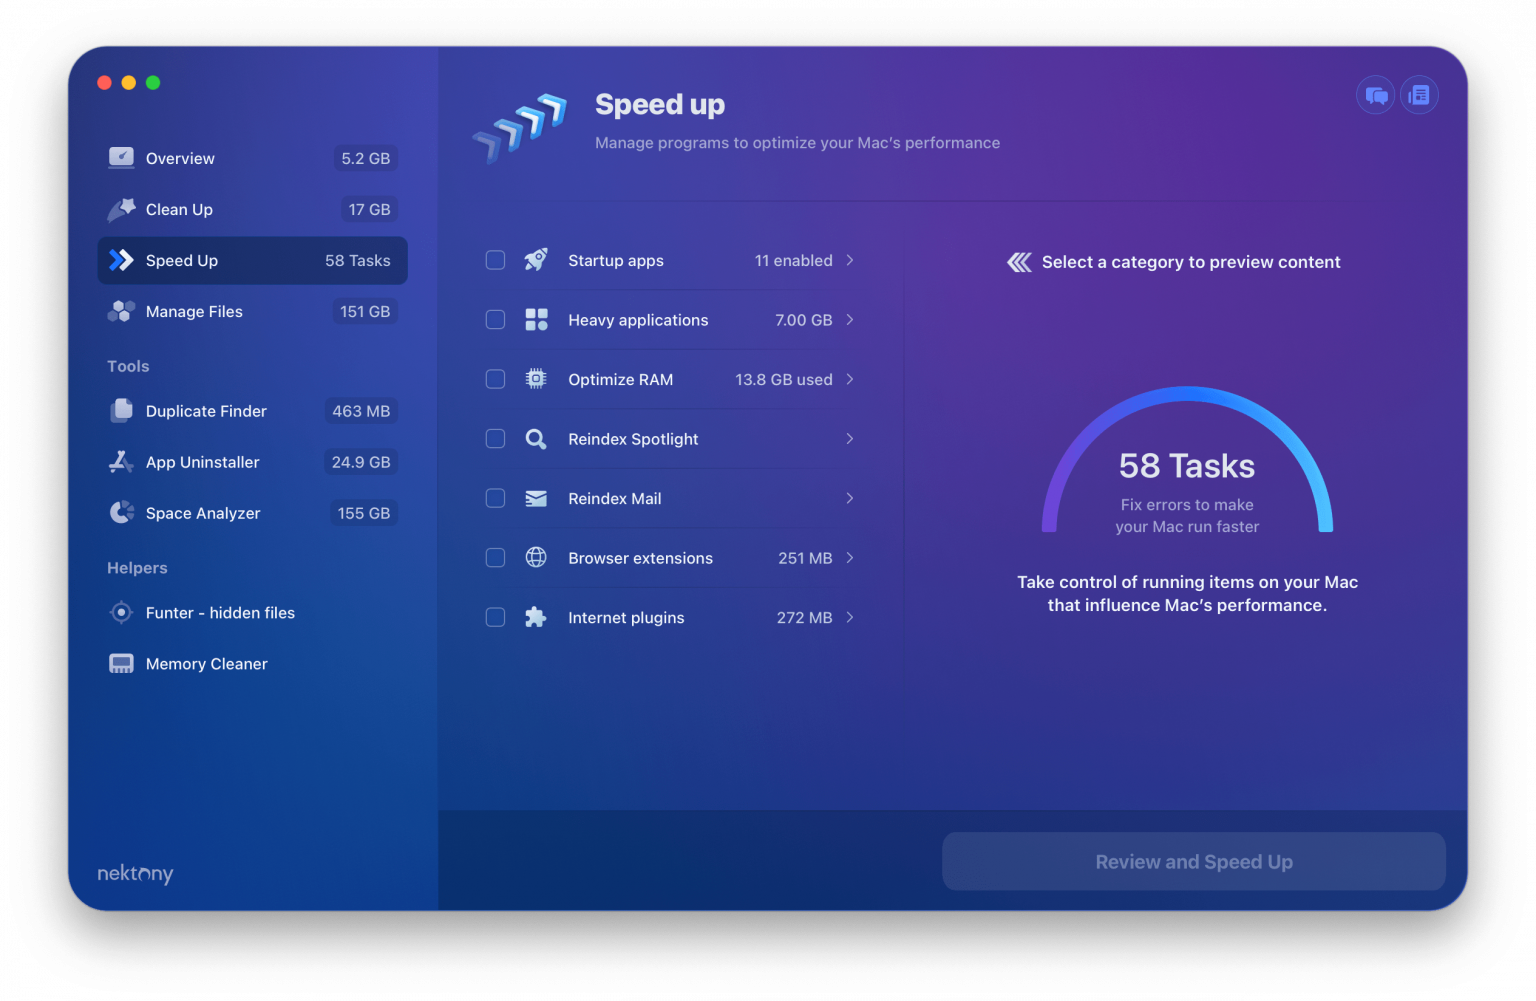Click the news article icon at top right
The image size is (1536, 1001).
tap(1419, 94)
